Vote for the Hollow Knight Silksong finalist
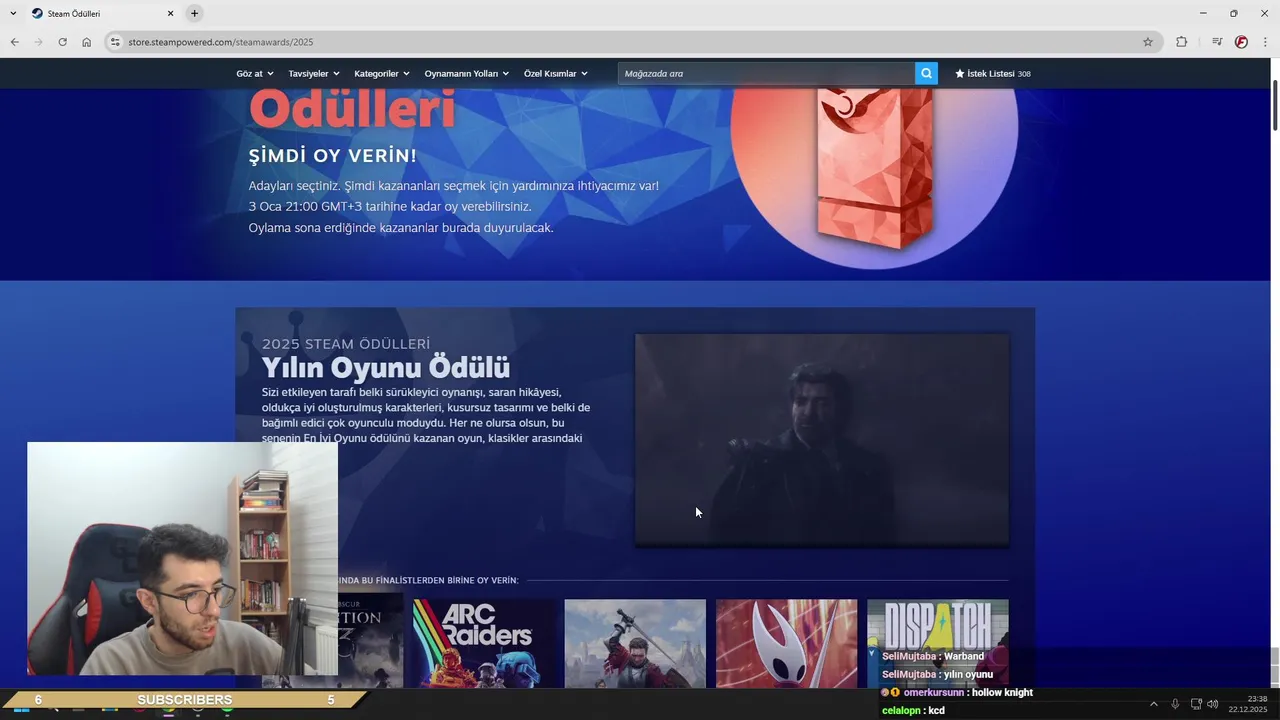 point(786,643)
